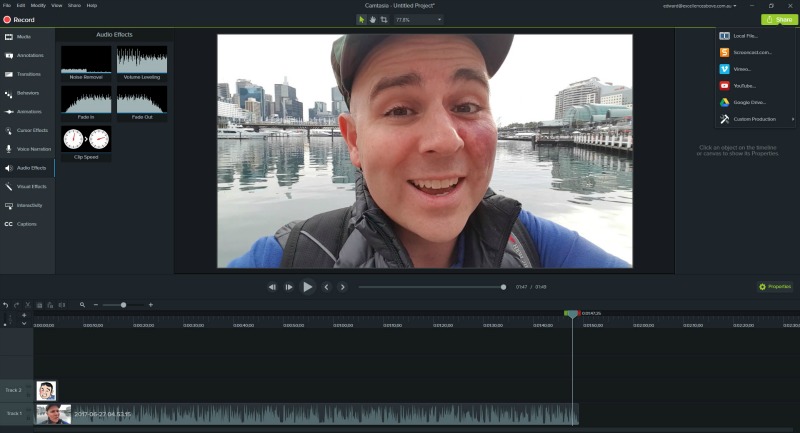Open the canvas zoom percentage dropdown
Viewport: 800px width, 433px height.
[x=418, y=19]
